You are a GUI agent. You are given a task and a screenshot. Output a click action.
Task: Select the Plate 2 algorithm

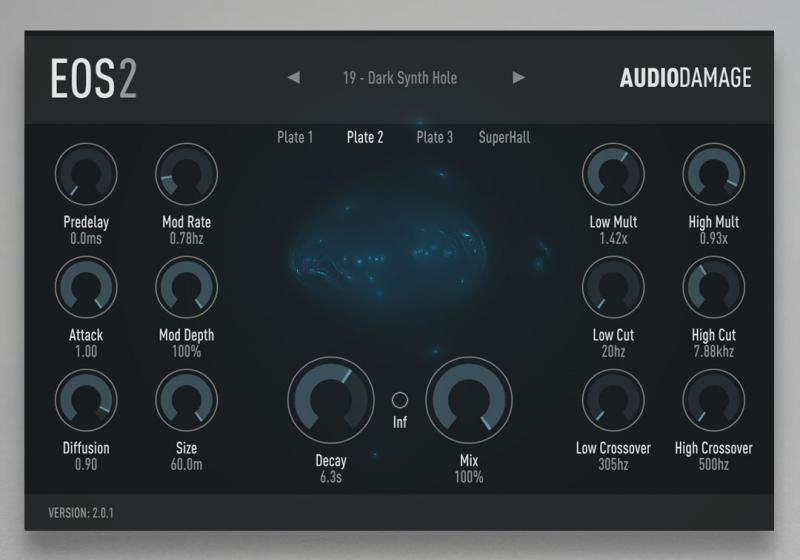click(x=365, y=137)
